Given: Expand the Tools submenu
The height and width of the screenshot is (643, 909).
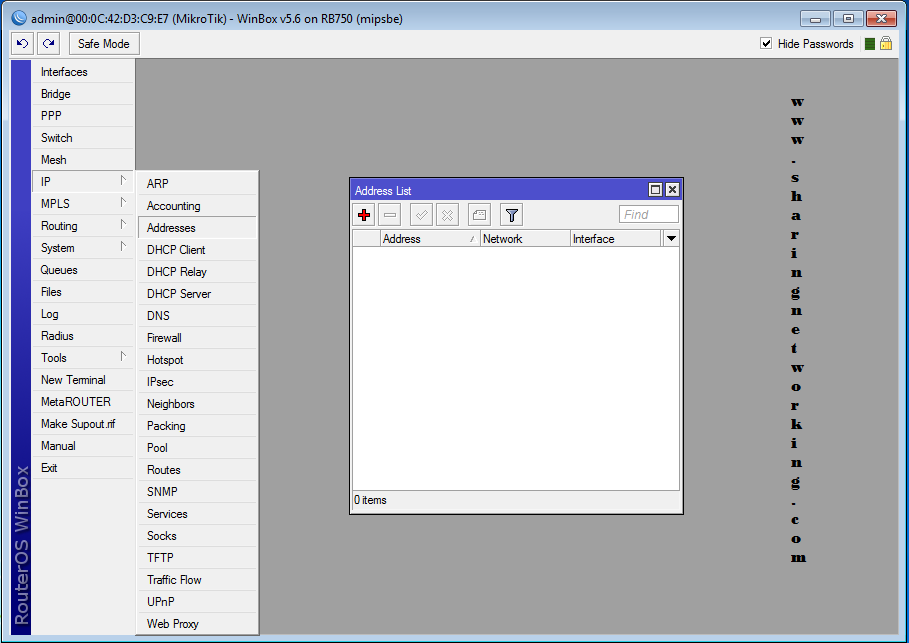Looking at the screenshot, I should click(82, 358).
